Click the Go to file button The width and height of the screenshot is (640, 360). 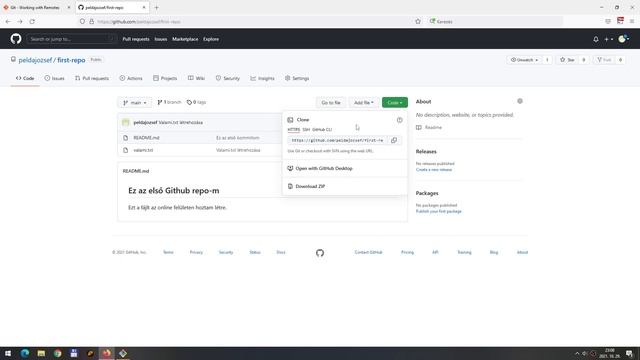(x=331, y=102)
